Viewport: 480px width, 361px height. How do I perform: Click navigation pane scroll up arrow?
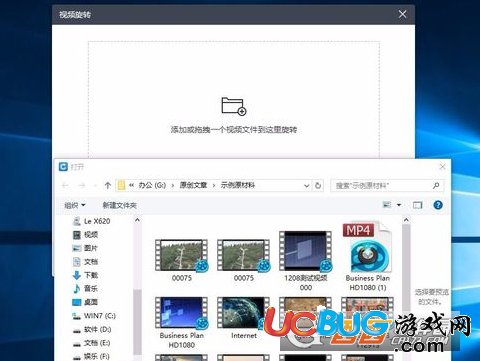tap(137, 220)
